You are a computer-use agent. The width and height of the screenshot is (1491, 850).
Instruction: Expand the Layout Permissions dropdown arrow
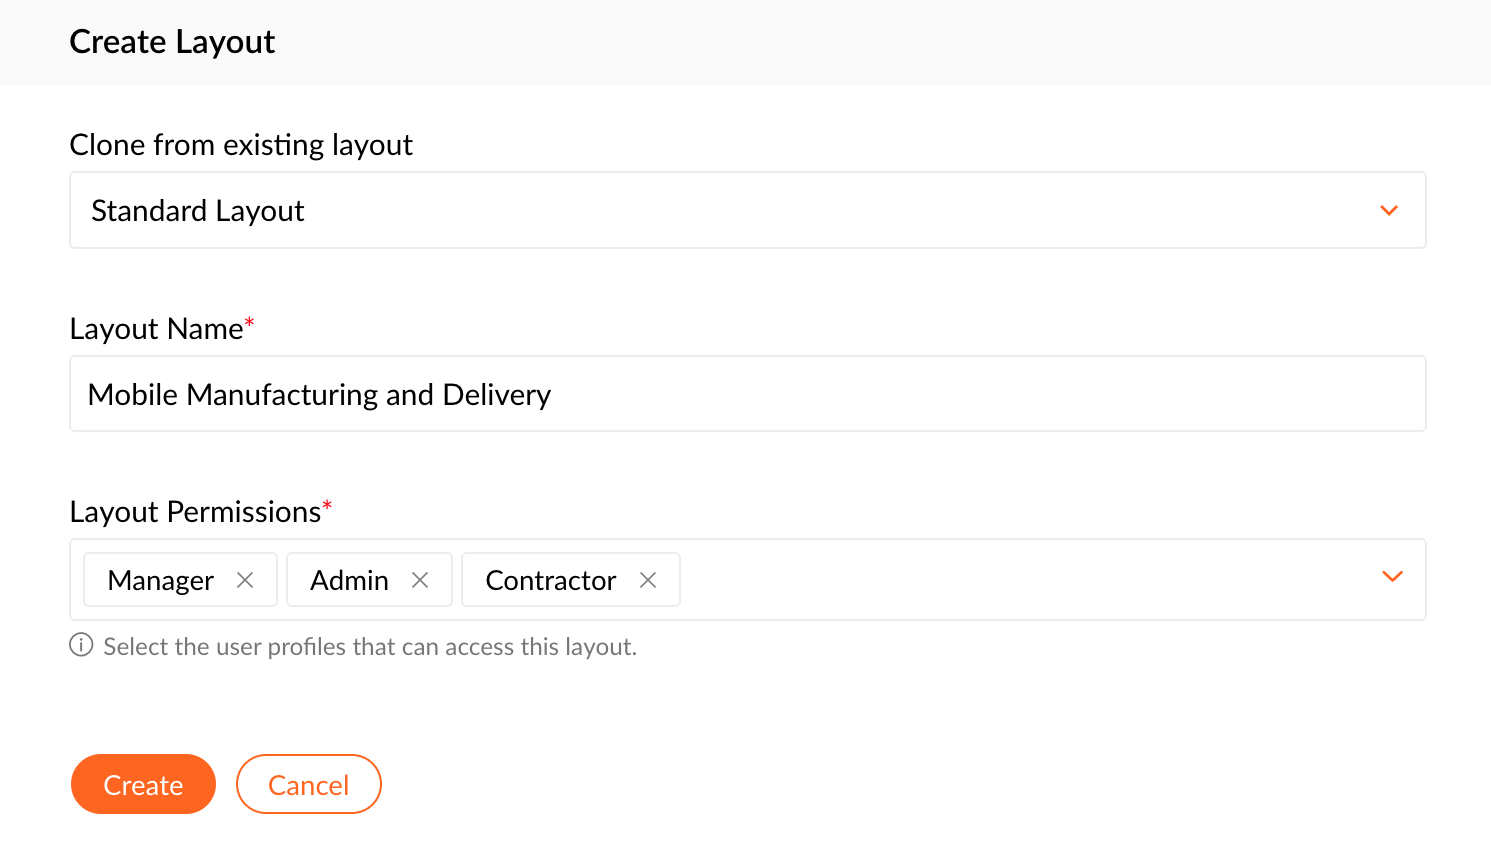tap(1392, 577)
